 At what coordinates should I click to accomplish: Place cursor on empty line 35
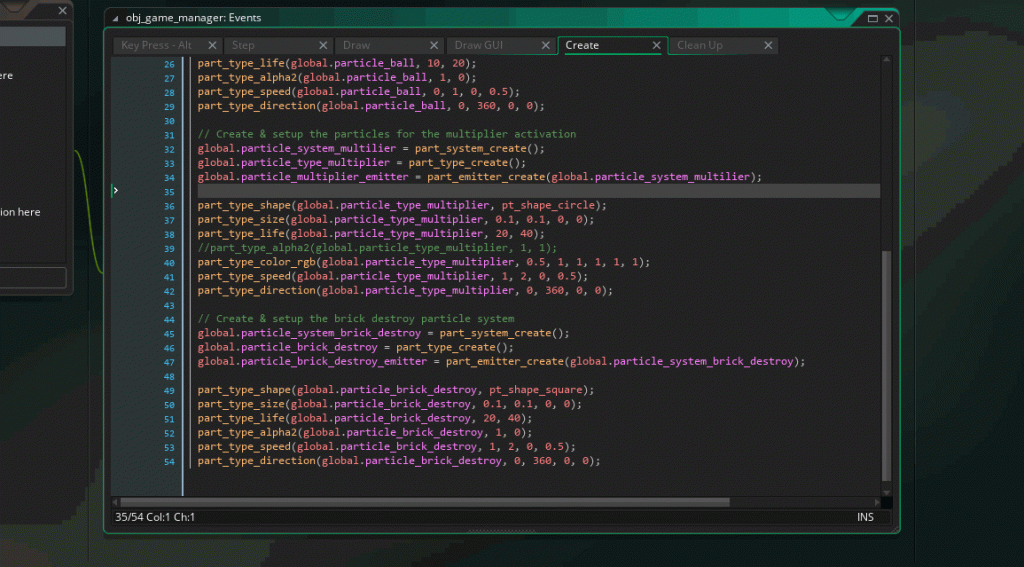coord(539,191)
